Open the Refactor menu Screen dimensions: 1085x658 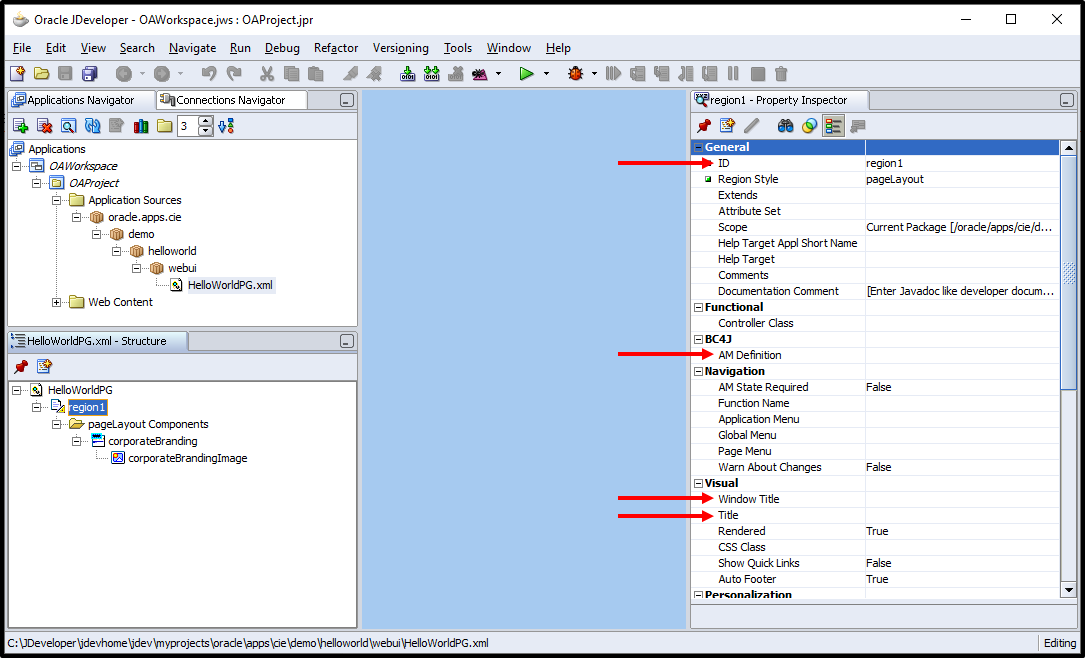click(x=336, y=48)
